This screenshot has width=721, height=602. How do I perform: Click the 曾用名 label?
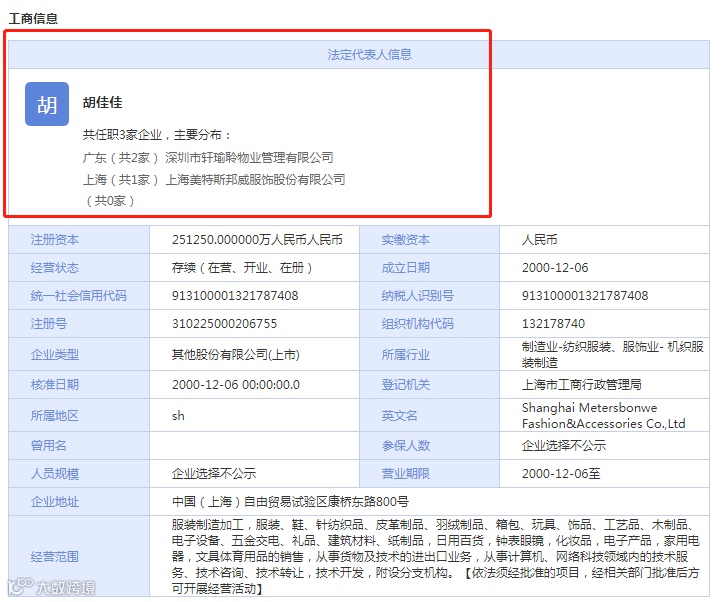tap(49, 446)
